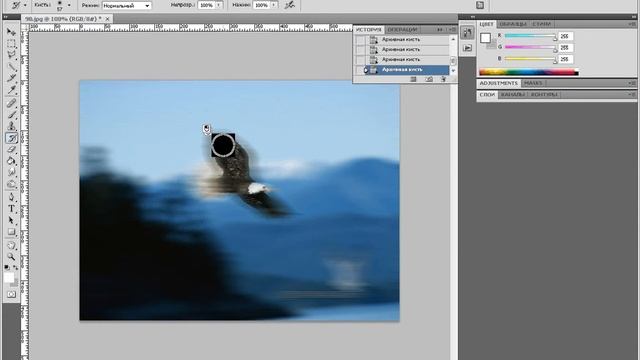Open the brush preset picker arrow
640x360 pixels.
(69, 5)
